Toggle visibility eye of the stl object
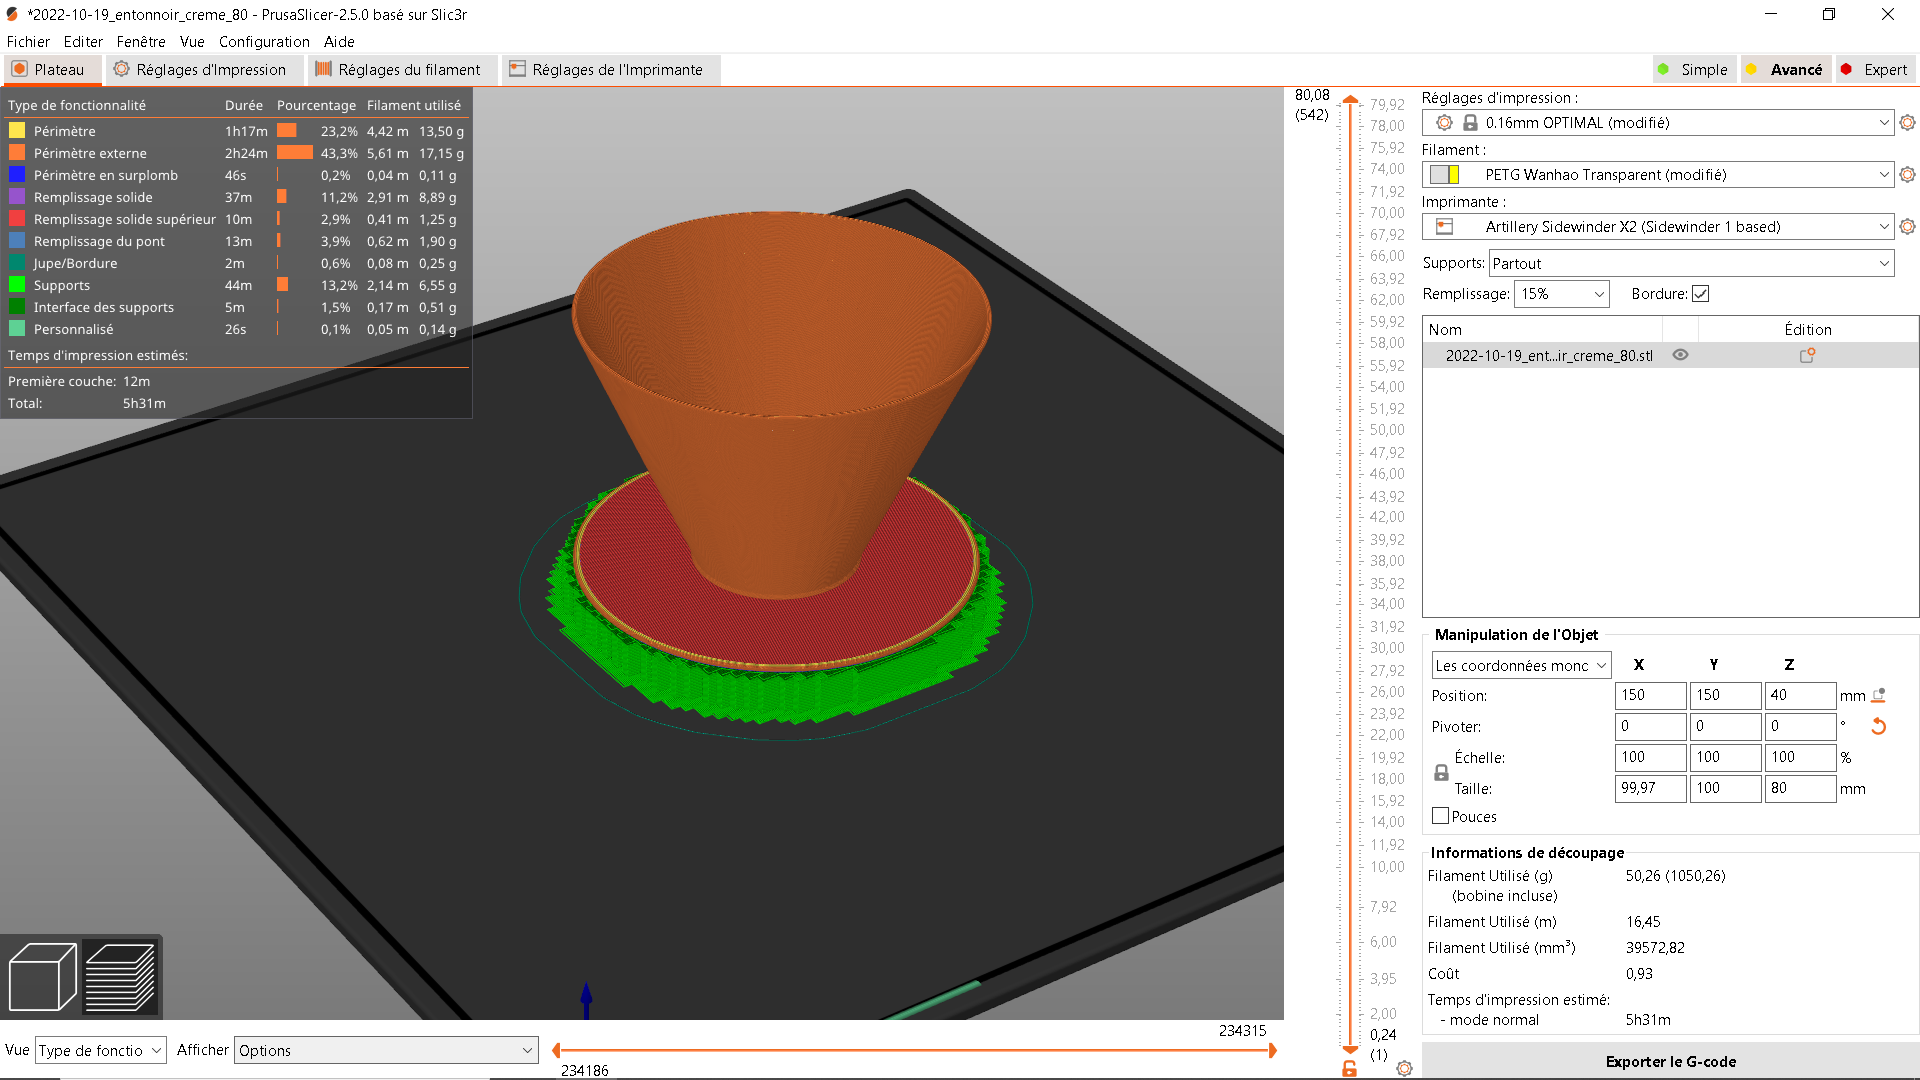The width and height of the screenshot is (1920, 1080). coord(1680,355)
